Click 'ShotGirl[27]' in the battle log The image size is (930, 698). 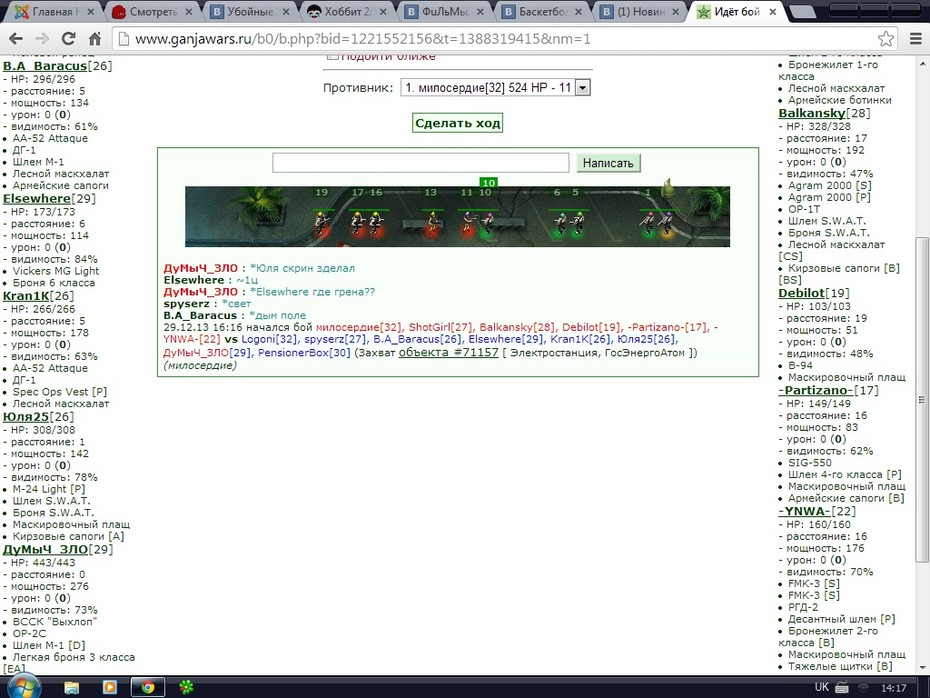(440, 327)
